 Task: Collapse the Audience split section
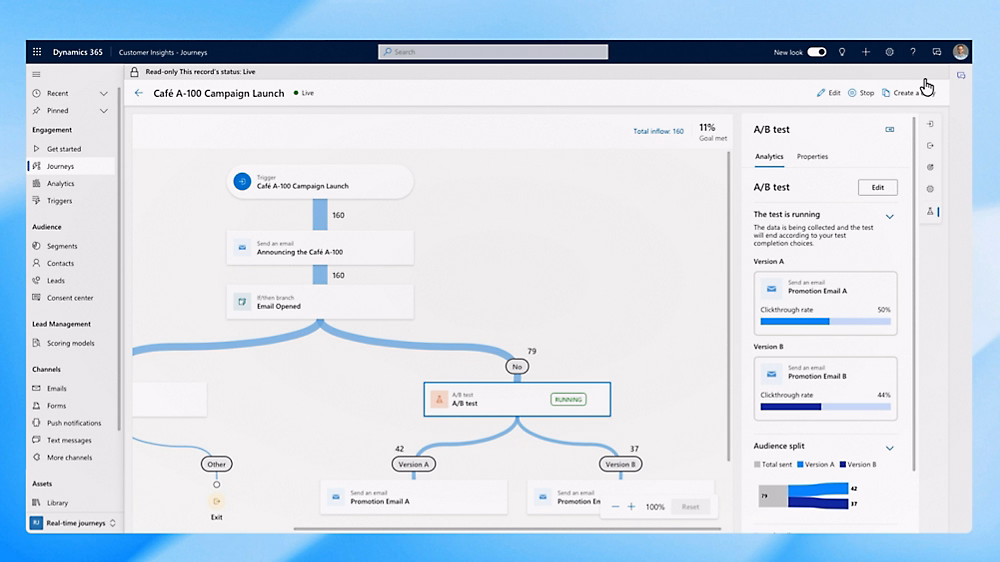coord(889,448)
